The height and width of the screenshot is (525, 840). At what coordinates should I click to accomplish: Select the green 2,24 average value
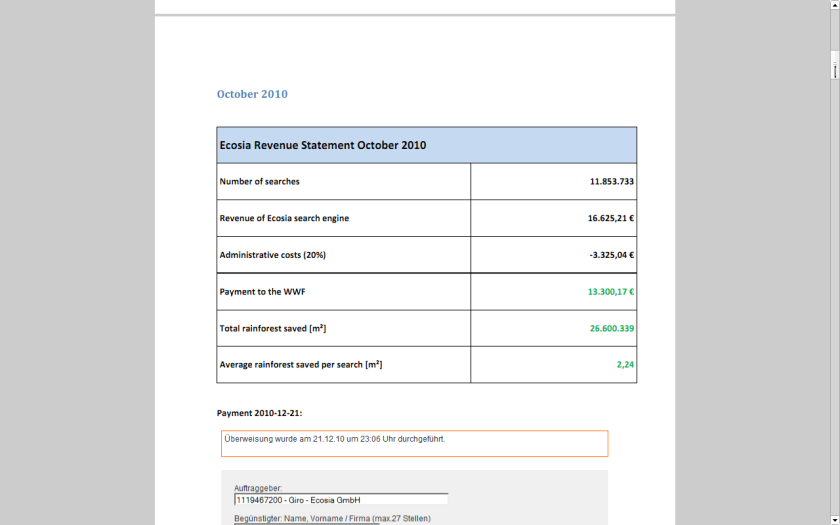(x=625, y=365)
